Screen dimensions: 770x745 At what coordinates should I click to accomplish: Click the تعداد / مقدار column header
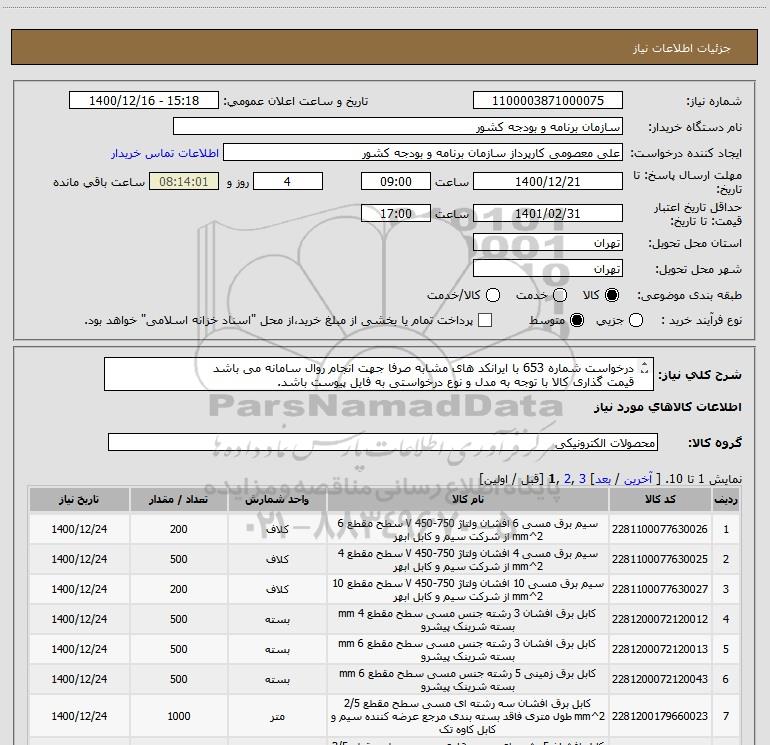coord(178,499)
